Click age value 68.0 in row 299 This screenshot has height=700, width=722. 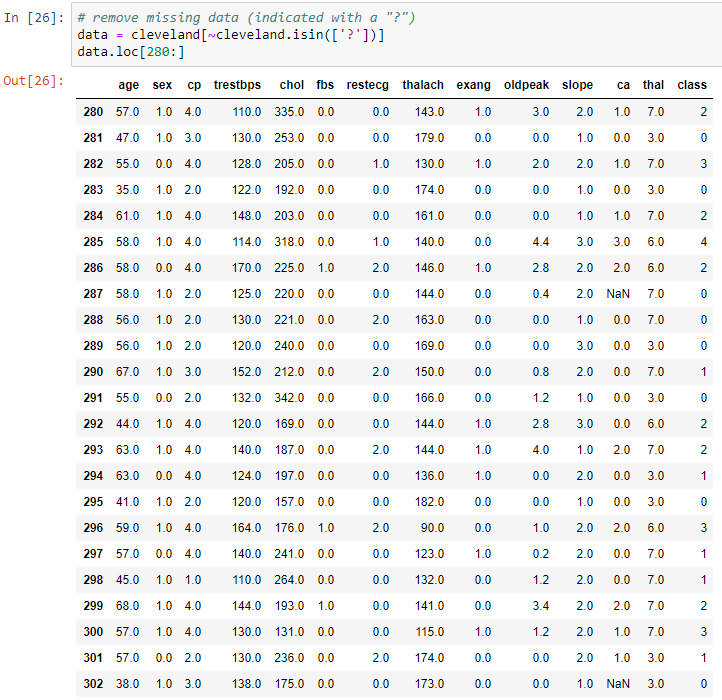click(x=128, y=606)
